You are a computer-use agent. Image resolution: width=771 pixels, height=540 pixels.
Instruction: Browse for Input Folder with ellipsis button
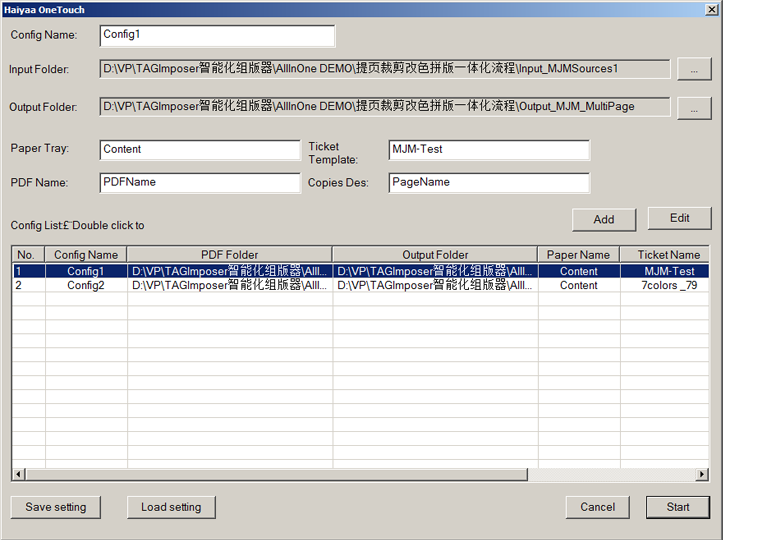pyautogui.click(x=694, y=69)
